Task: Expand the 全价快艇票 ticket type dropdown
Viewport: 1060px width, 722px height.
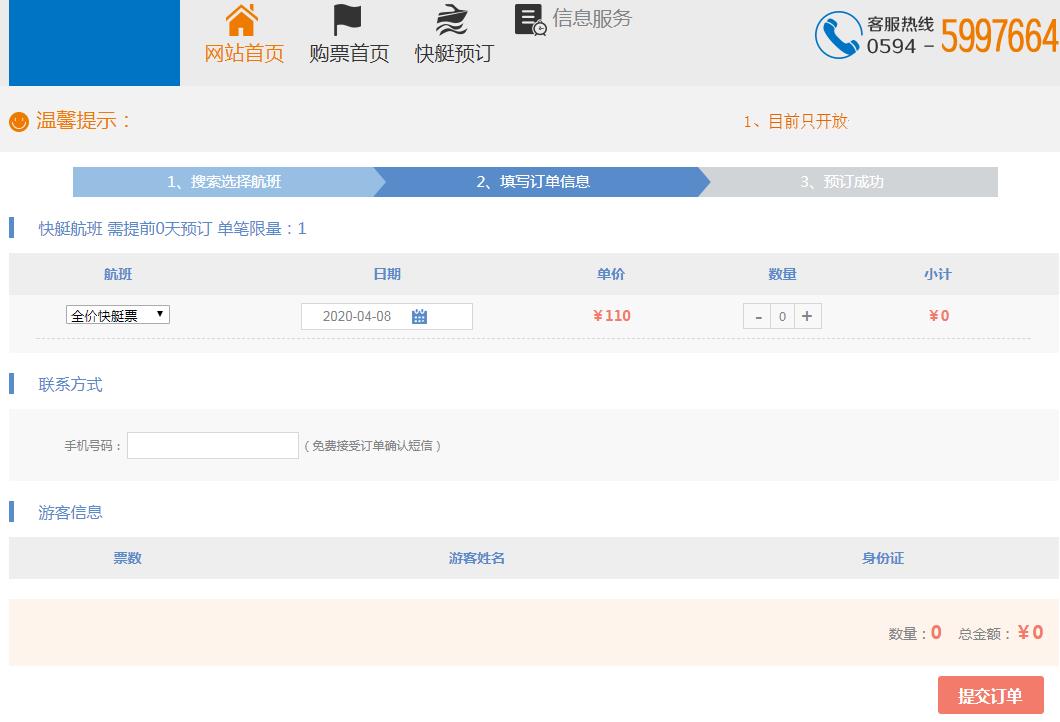Action: (118, 315)
